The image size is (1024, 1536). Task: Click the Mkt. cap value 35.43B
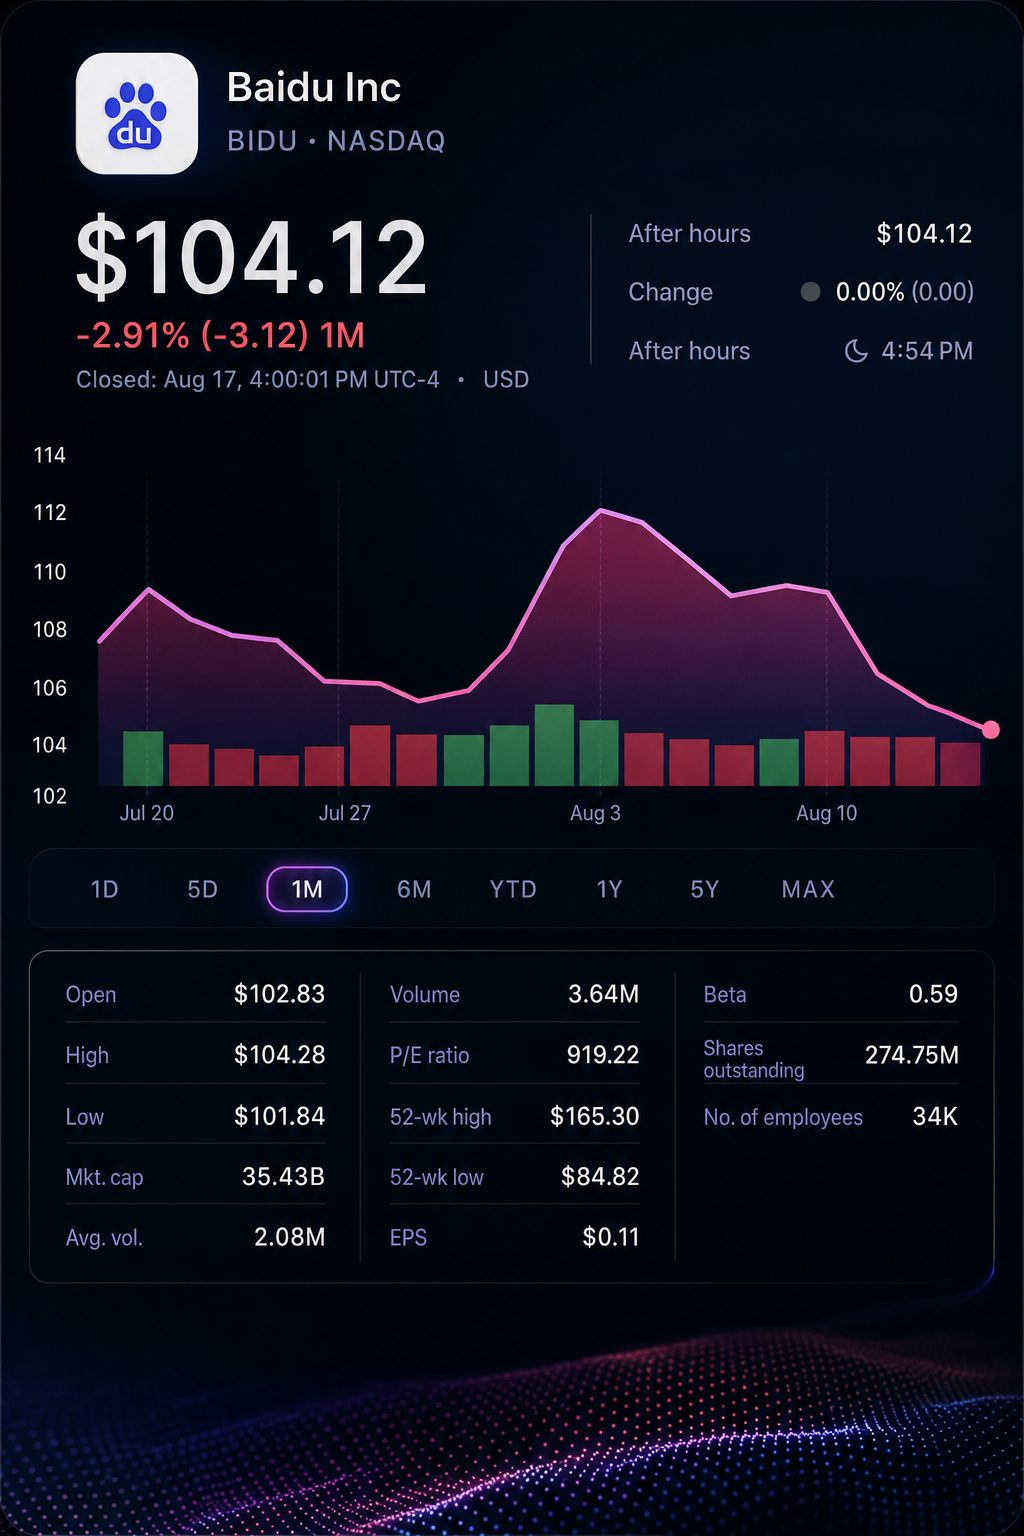[x=283, y=1176]
